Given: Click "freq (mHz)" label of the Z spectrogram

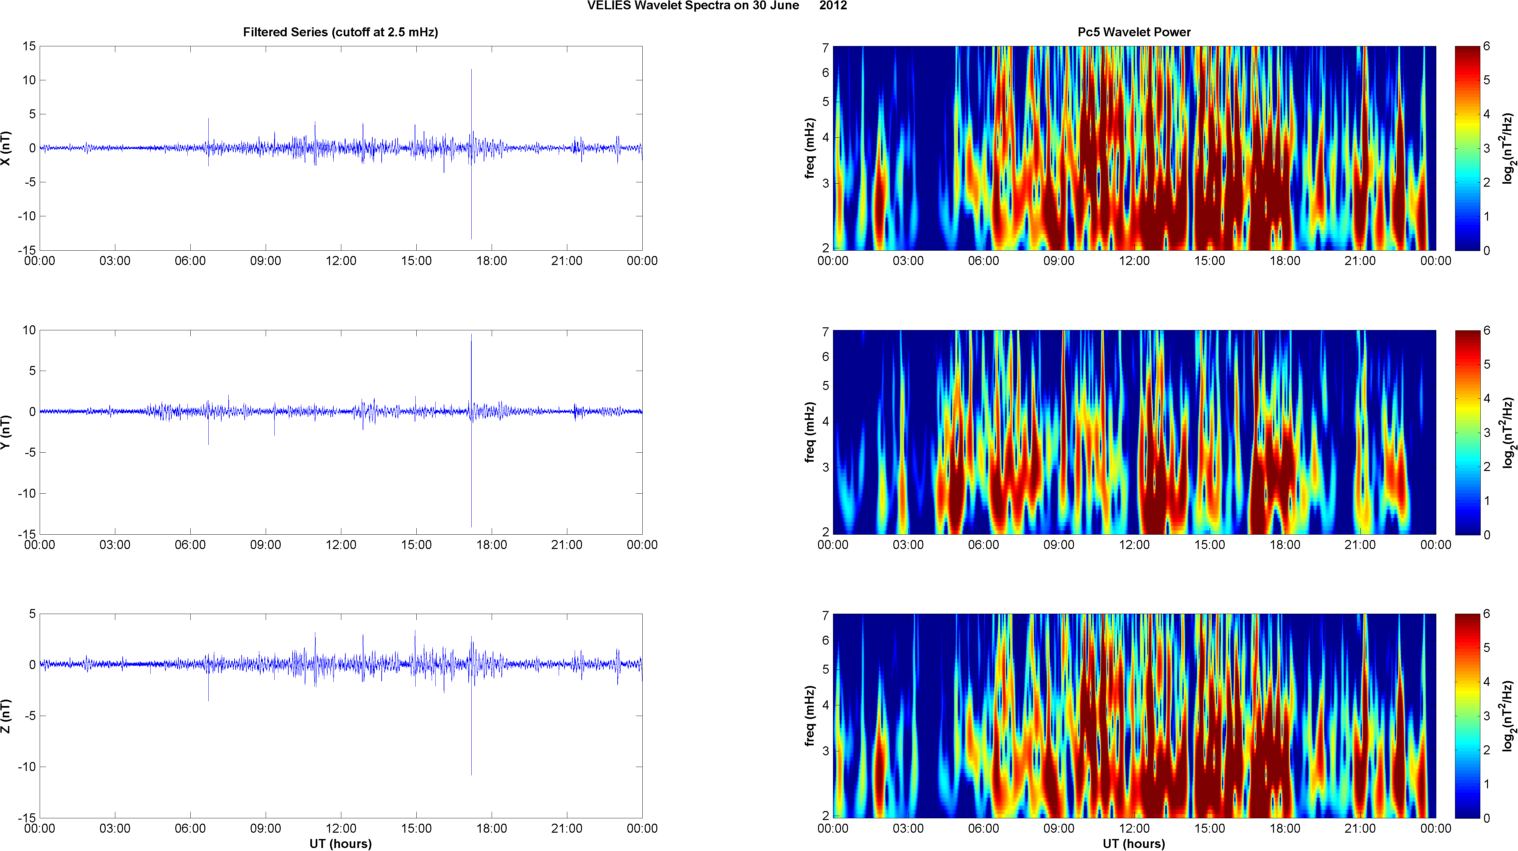Looking at the screenshot, I should (810, 716).
